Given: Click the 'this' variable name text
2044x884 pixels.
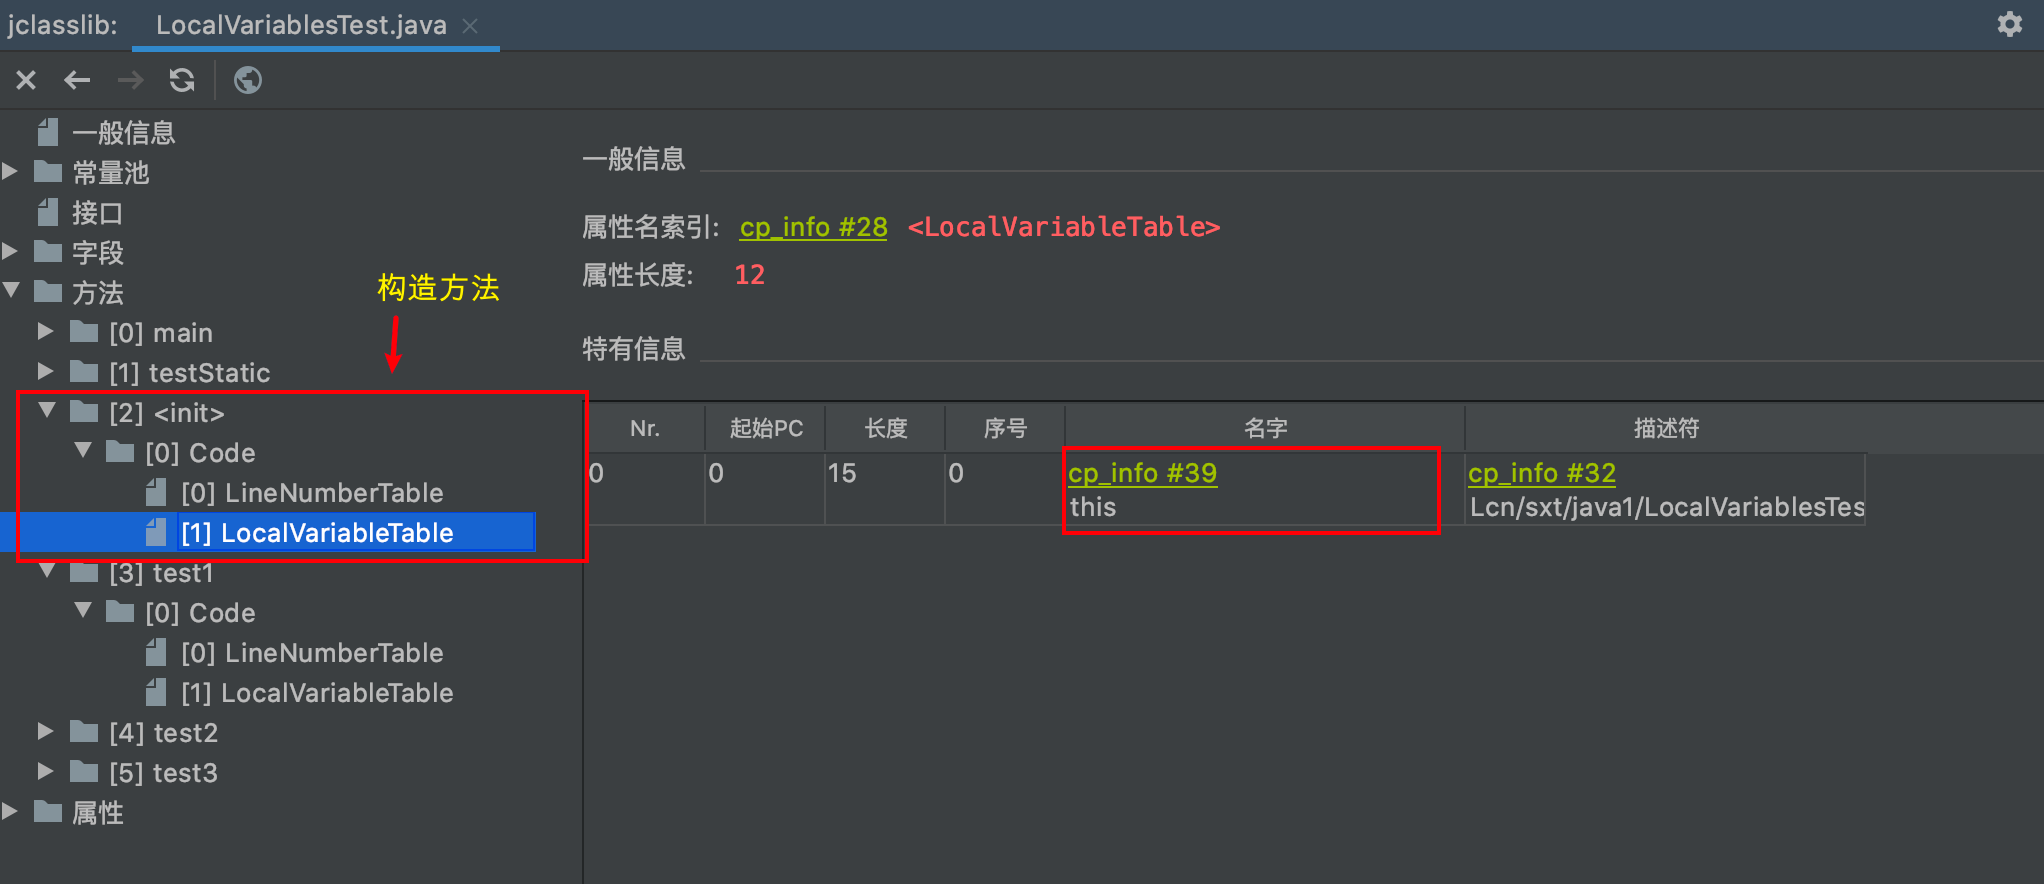Looking at the screenshot, I should [1093, 507].
